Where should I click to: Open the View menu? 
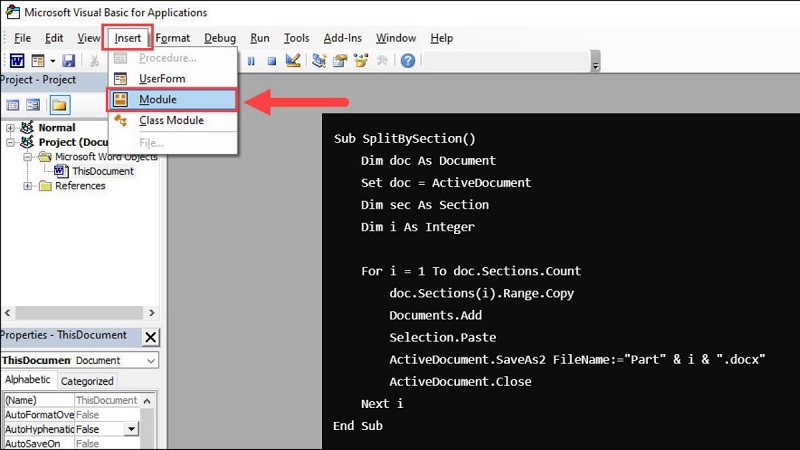pyautogui.click(x=89, y=38)
